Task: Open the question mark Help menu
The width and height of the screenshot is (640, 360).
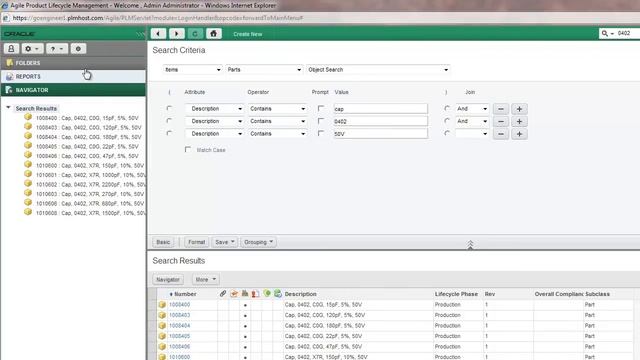Action: 56,49
